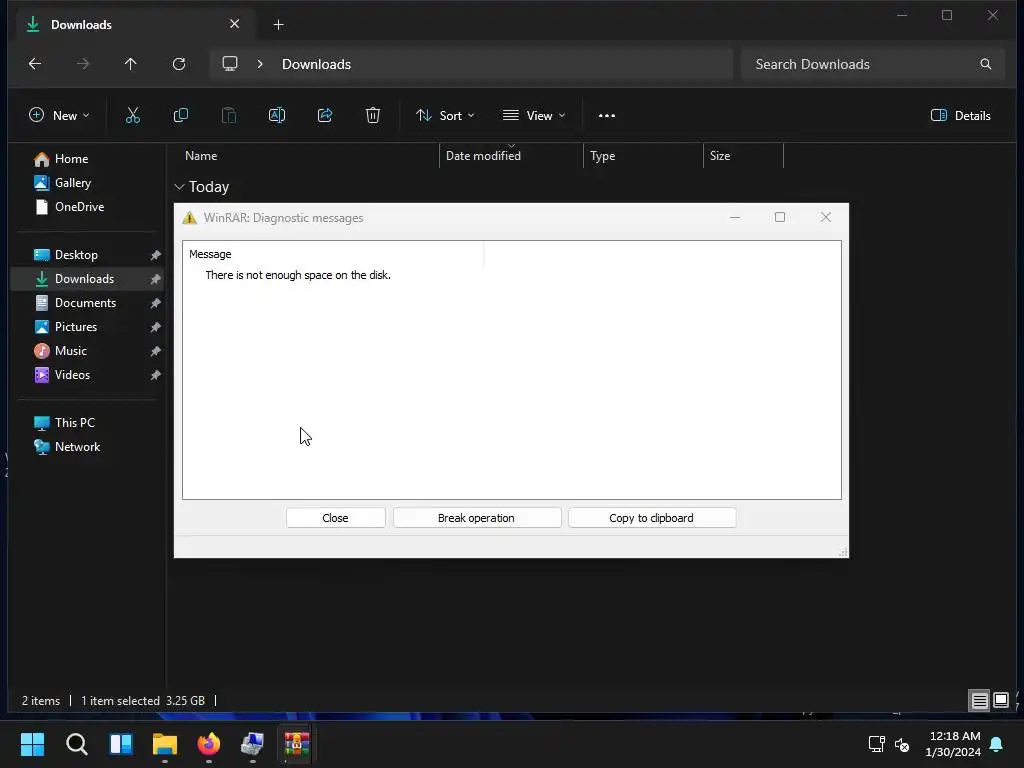1024x768 pixels.
Task: Click the Rename icon in toolbar
Action: (277, 116)
